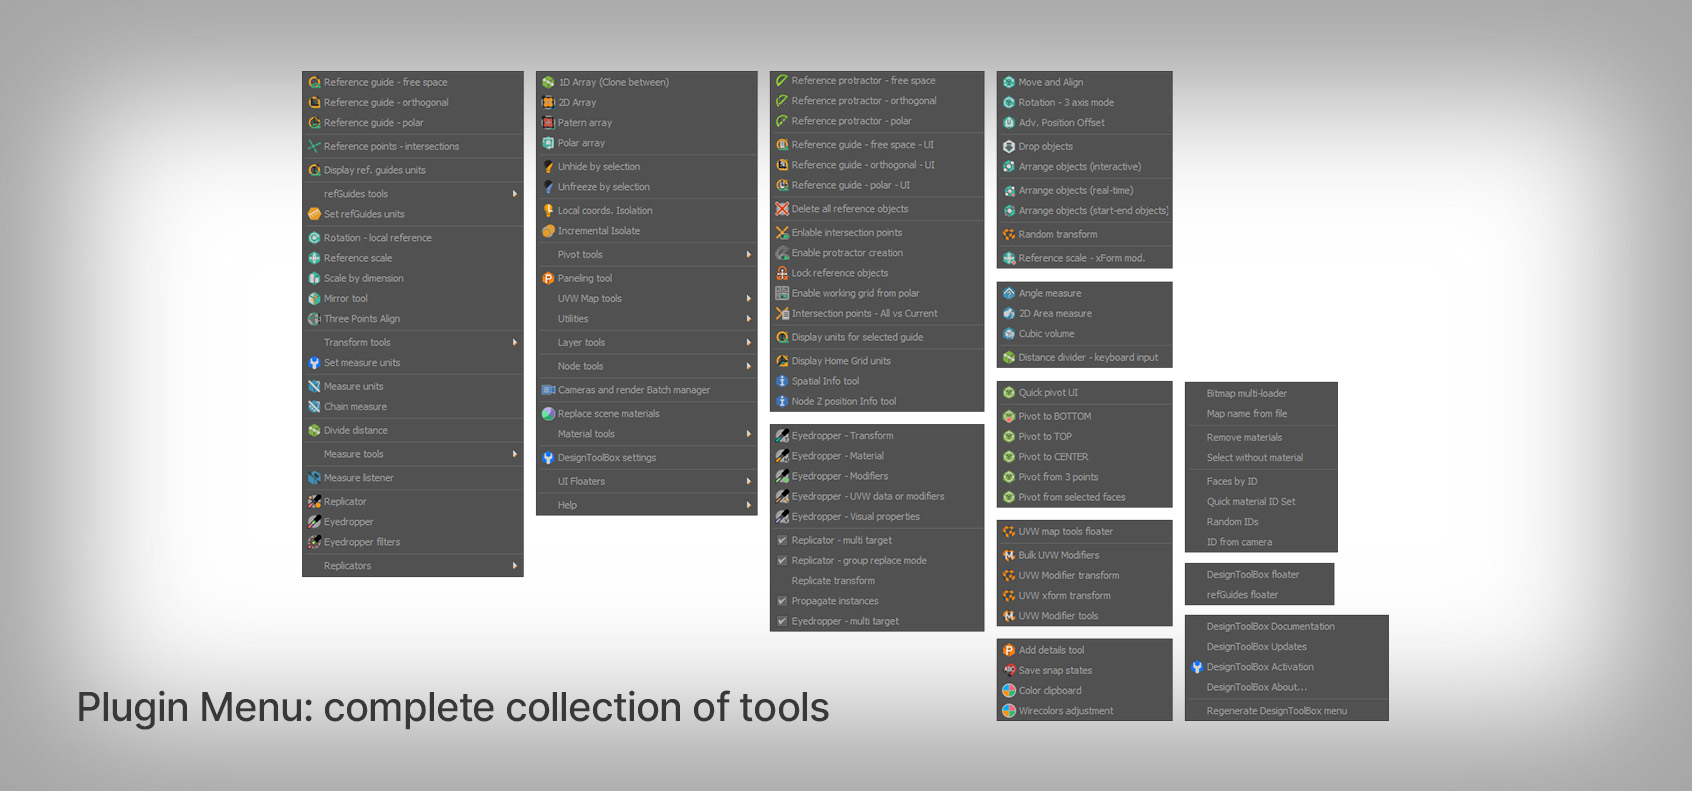Open the Bitmap multi-loader menu entry

point(1246,394)
